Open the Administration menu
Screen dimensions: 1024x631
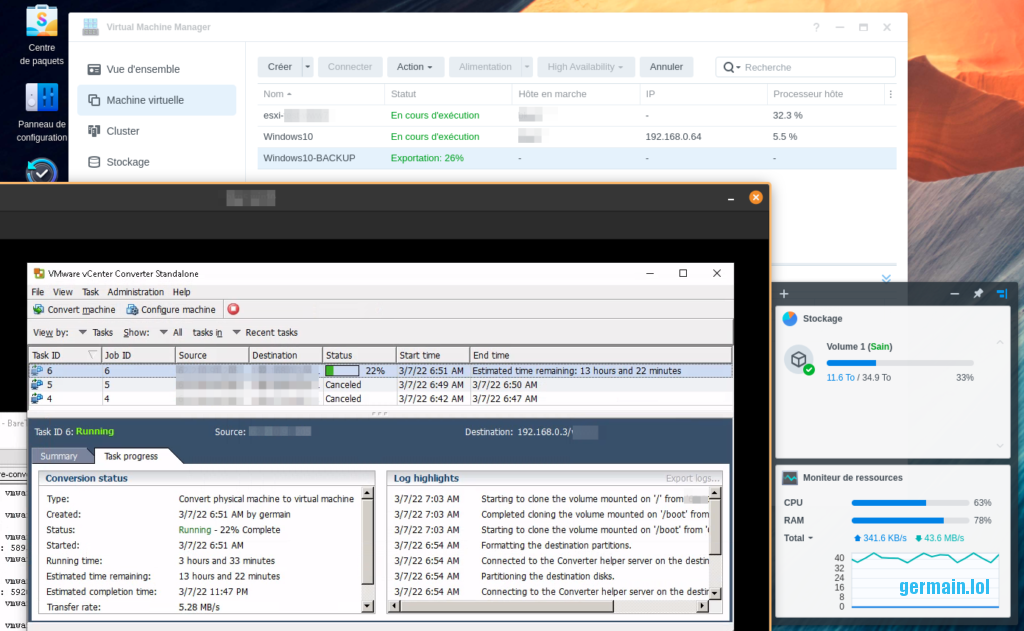pyautogui.click(x=135, y=292)
